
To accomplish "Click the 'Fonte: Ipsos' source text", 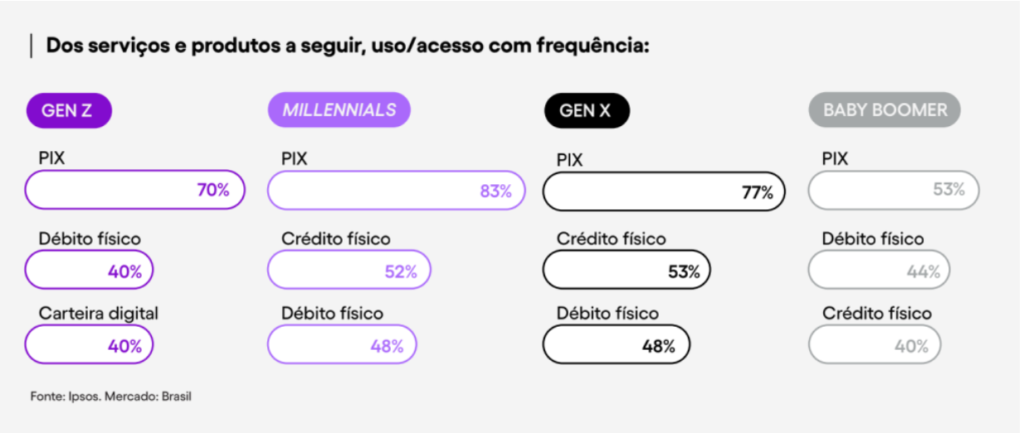I will point(64,397).
